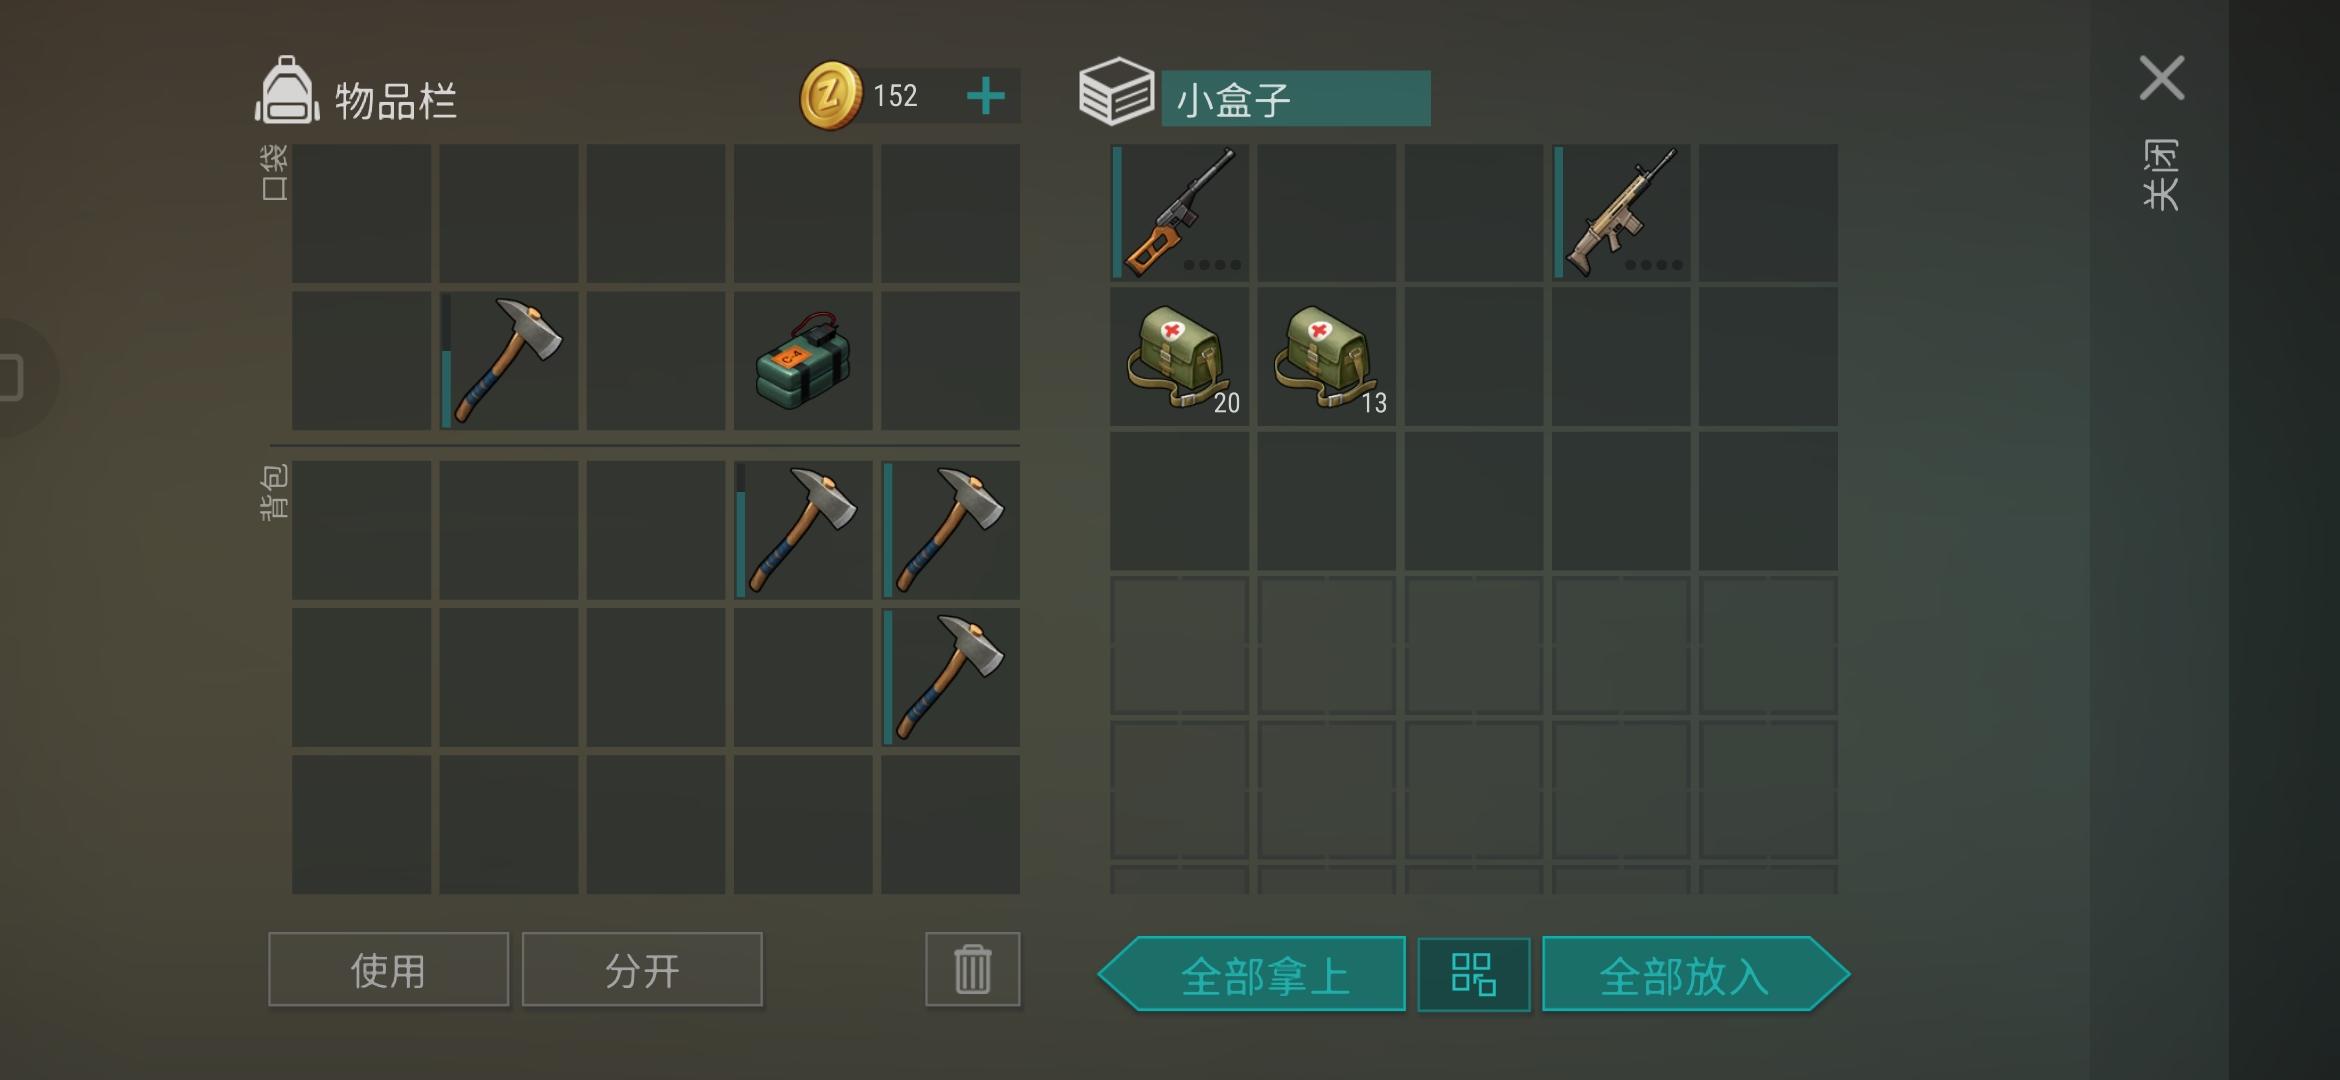Click the sort grid icon button

1473,974
